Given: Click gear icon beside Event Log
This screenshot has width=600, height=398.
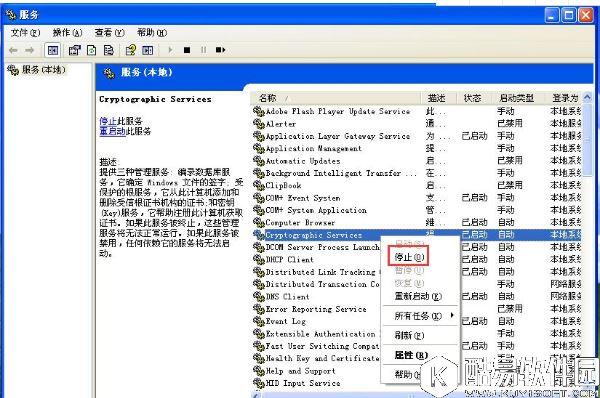Looking at the screenshot, I should (x=259, y=321).
